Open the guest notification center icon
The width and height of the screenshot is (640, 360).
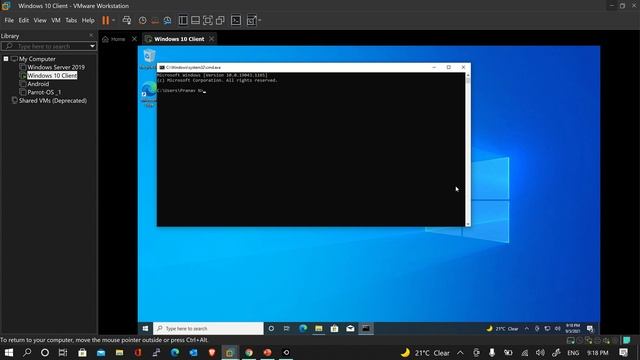point(590,329)
